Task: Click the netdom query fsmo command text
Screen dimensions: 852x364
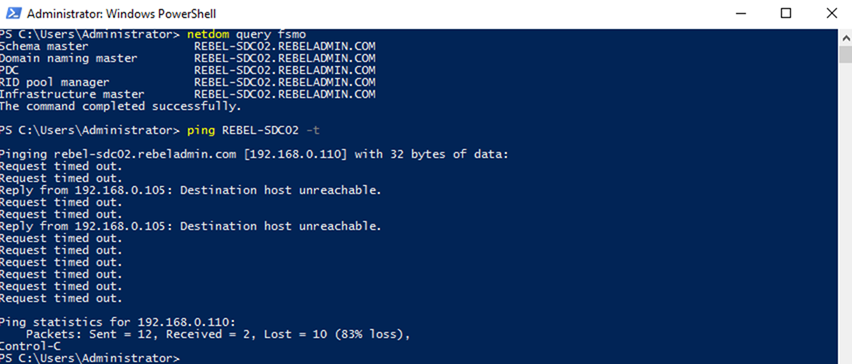Action: 247,34
